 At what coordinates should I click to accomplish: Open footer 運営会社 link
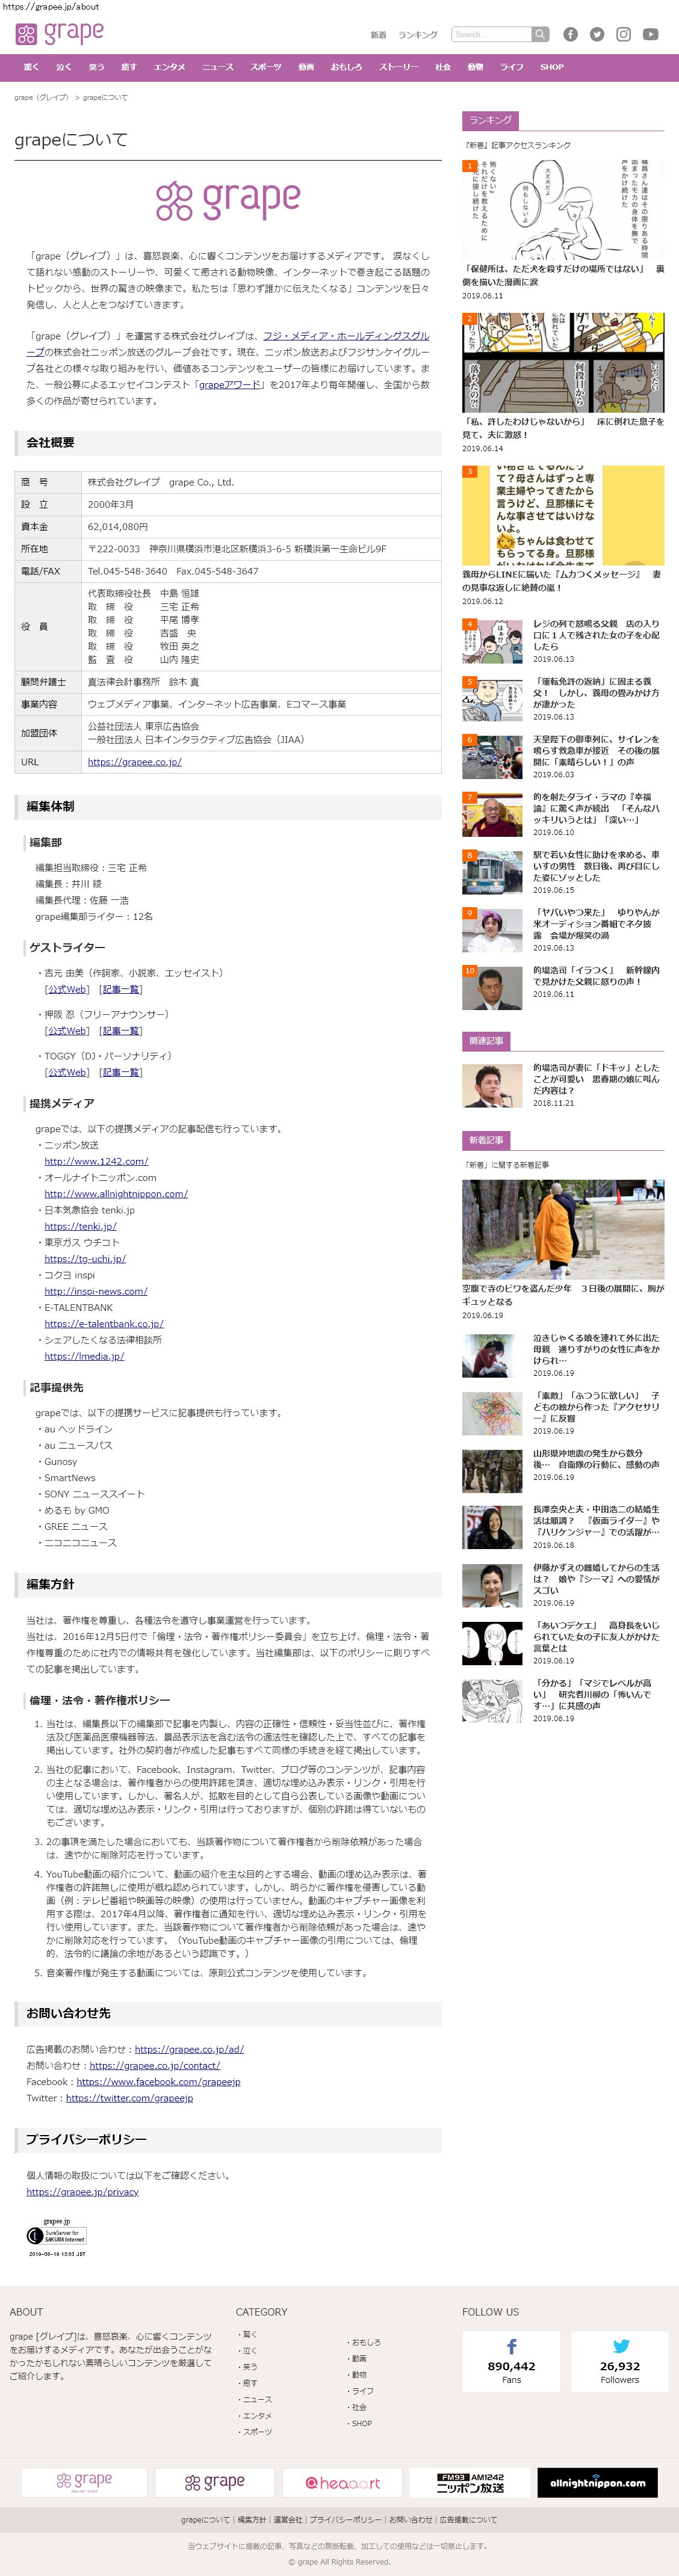[x=288, y=2520]
